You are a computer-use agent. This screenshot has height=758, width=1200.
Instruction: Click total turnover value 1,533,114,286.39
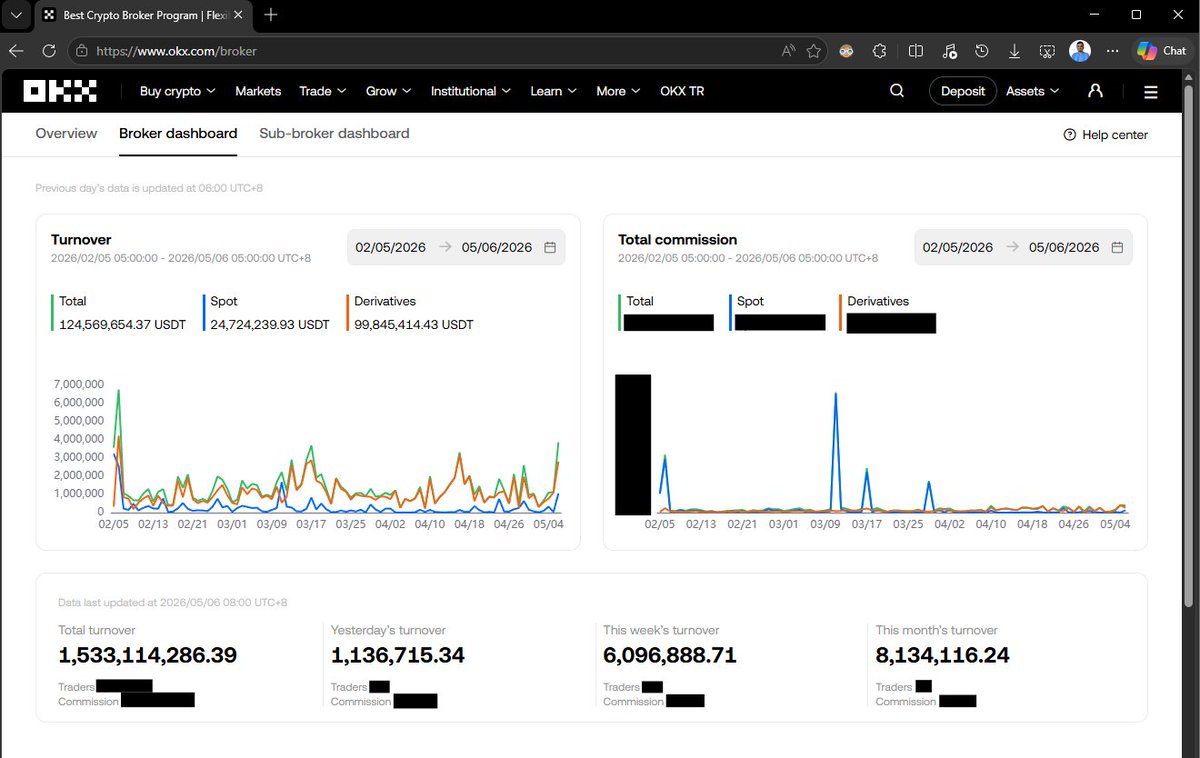148,656
